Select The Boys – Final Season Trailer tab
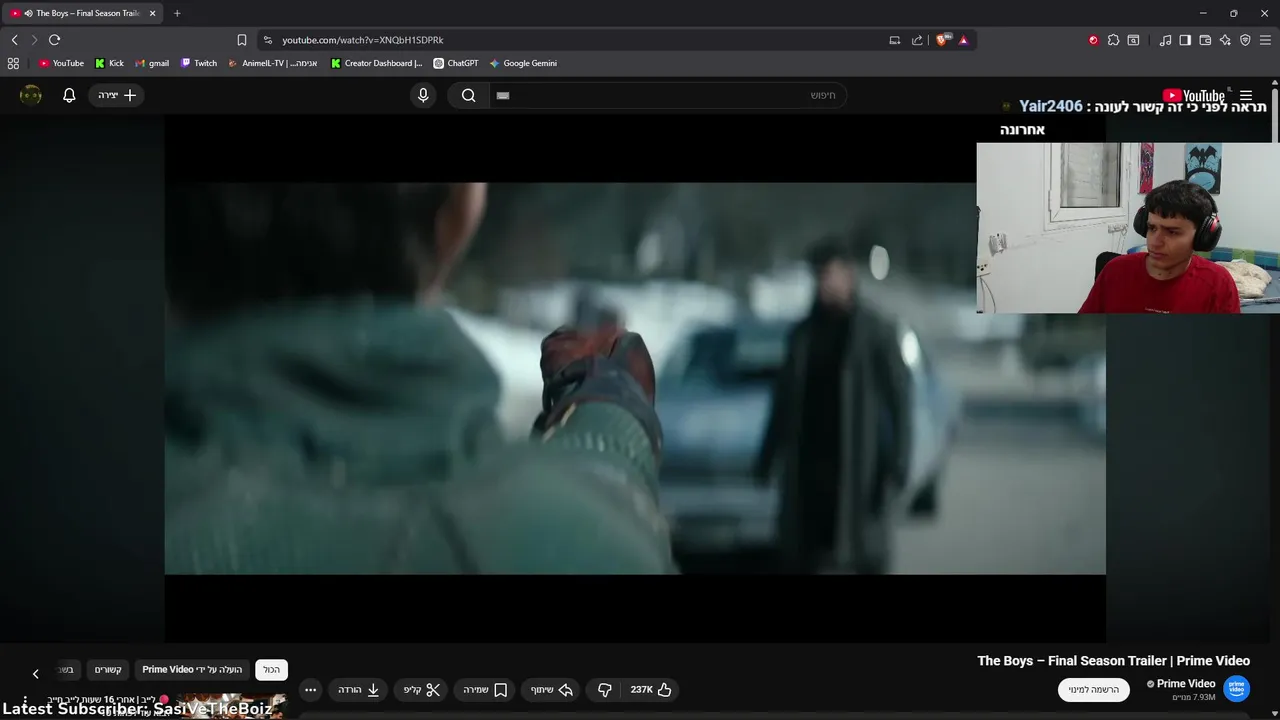Image resolution: width=1280 pixels, height=720 pixels. (x=82, y=13)
